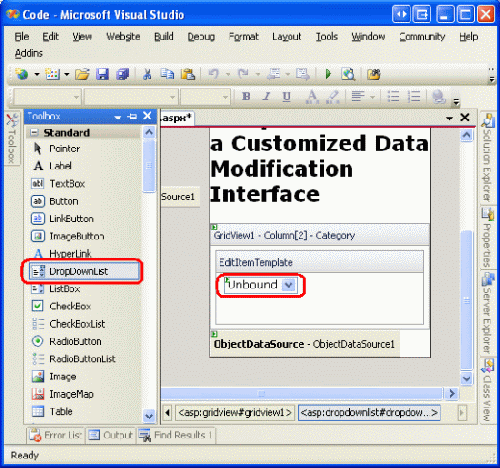Switch to the Output tab
The image size is (500, 468).
[x=111, y=435]
